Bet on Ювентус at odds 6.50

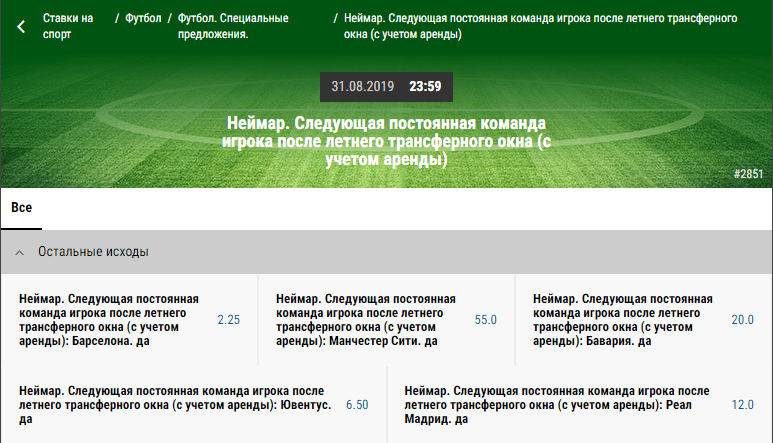tap(357, 405)
